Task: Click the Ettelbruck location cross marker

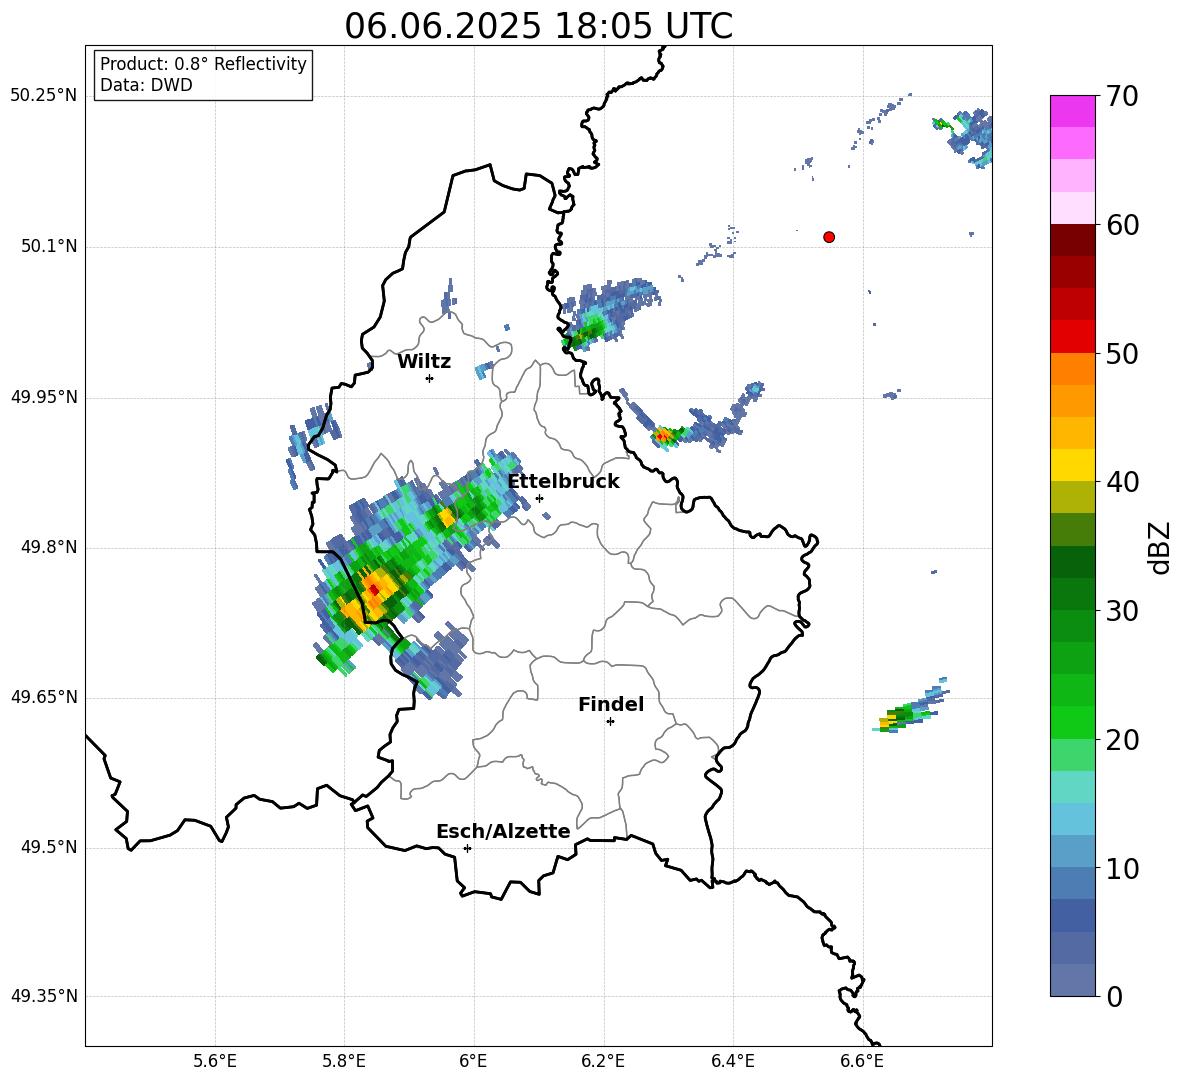Action: pos(539,498)
